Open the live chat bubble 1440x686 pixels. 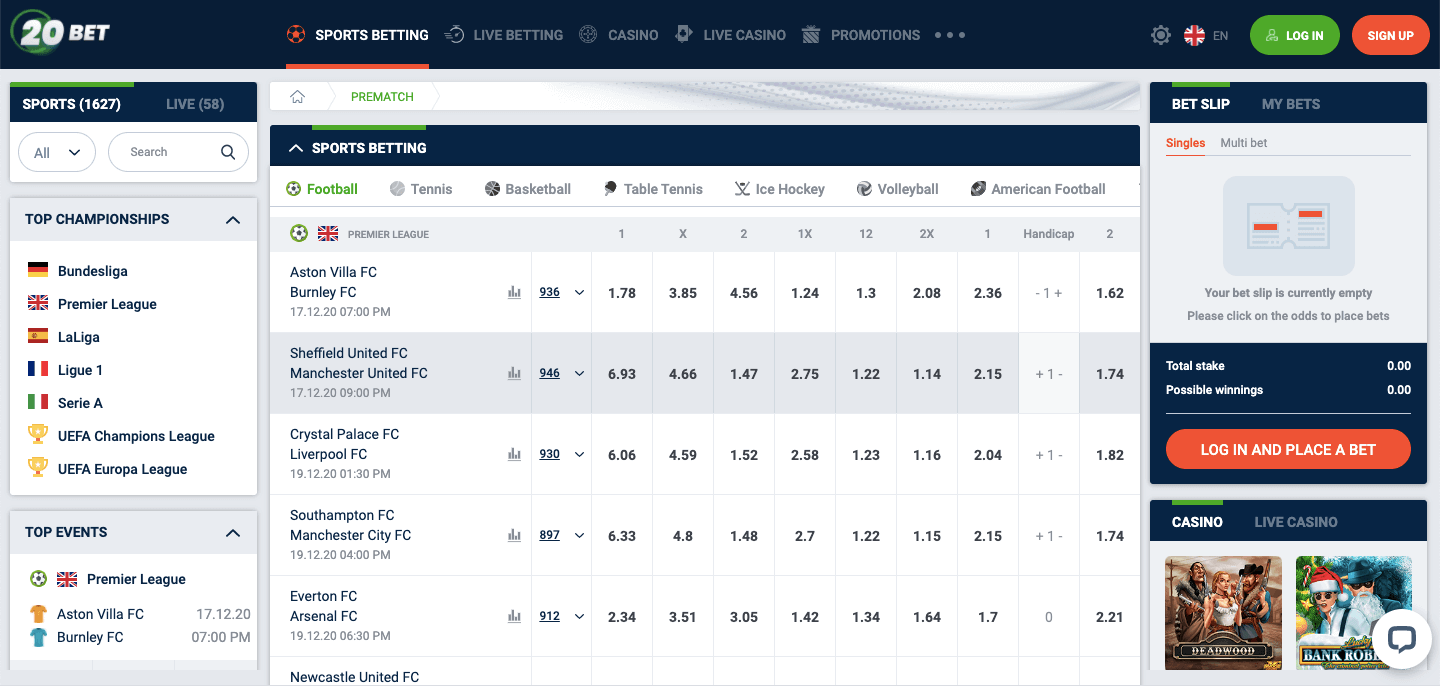(1401, 638)
